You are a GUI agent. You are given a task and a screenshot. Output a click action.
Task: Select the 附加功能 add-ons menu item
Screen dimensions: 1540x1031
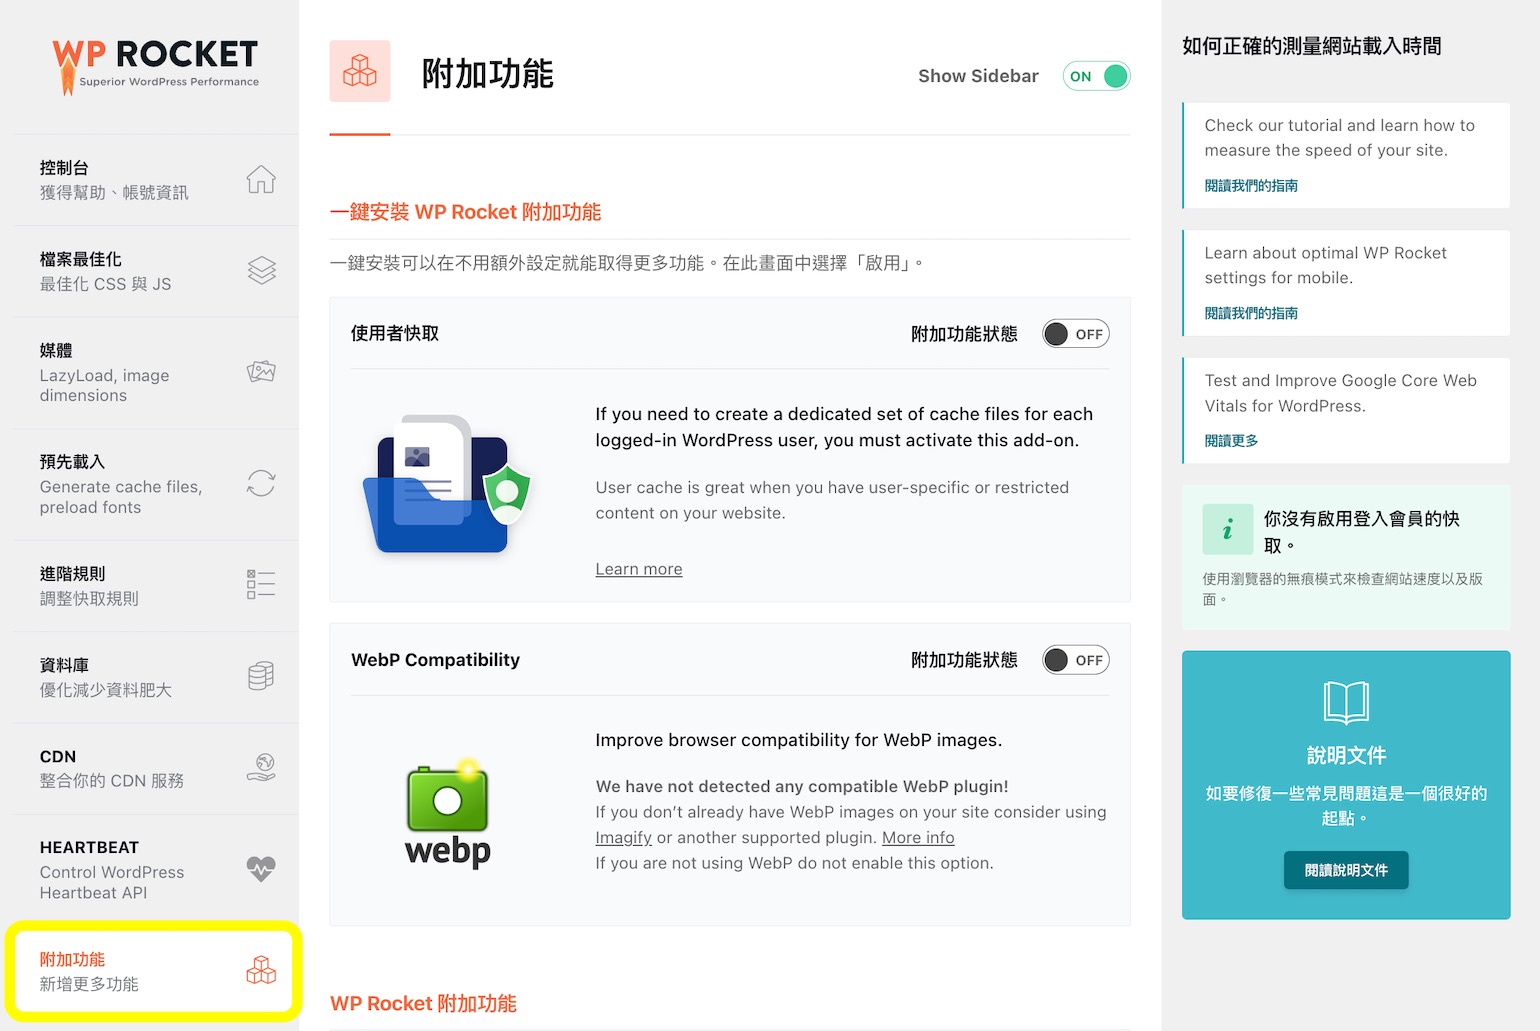(153, 971)
